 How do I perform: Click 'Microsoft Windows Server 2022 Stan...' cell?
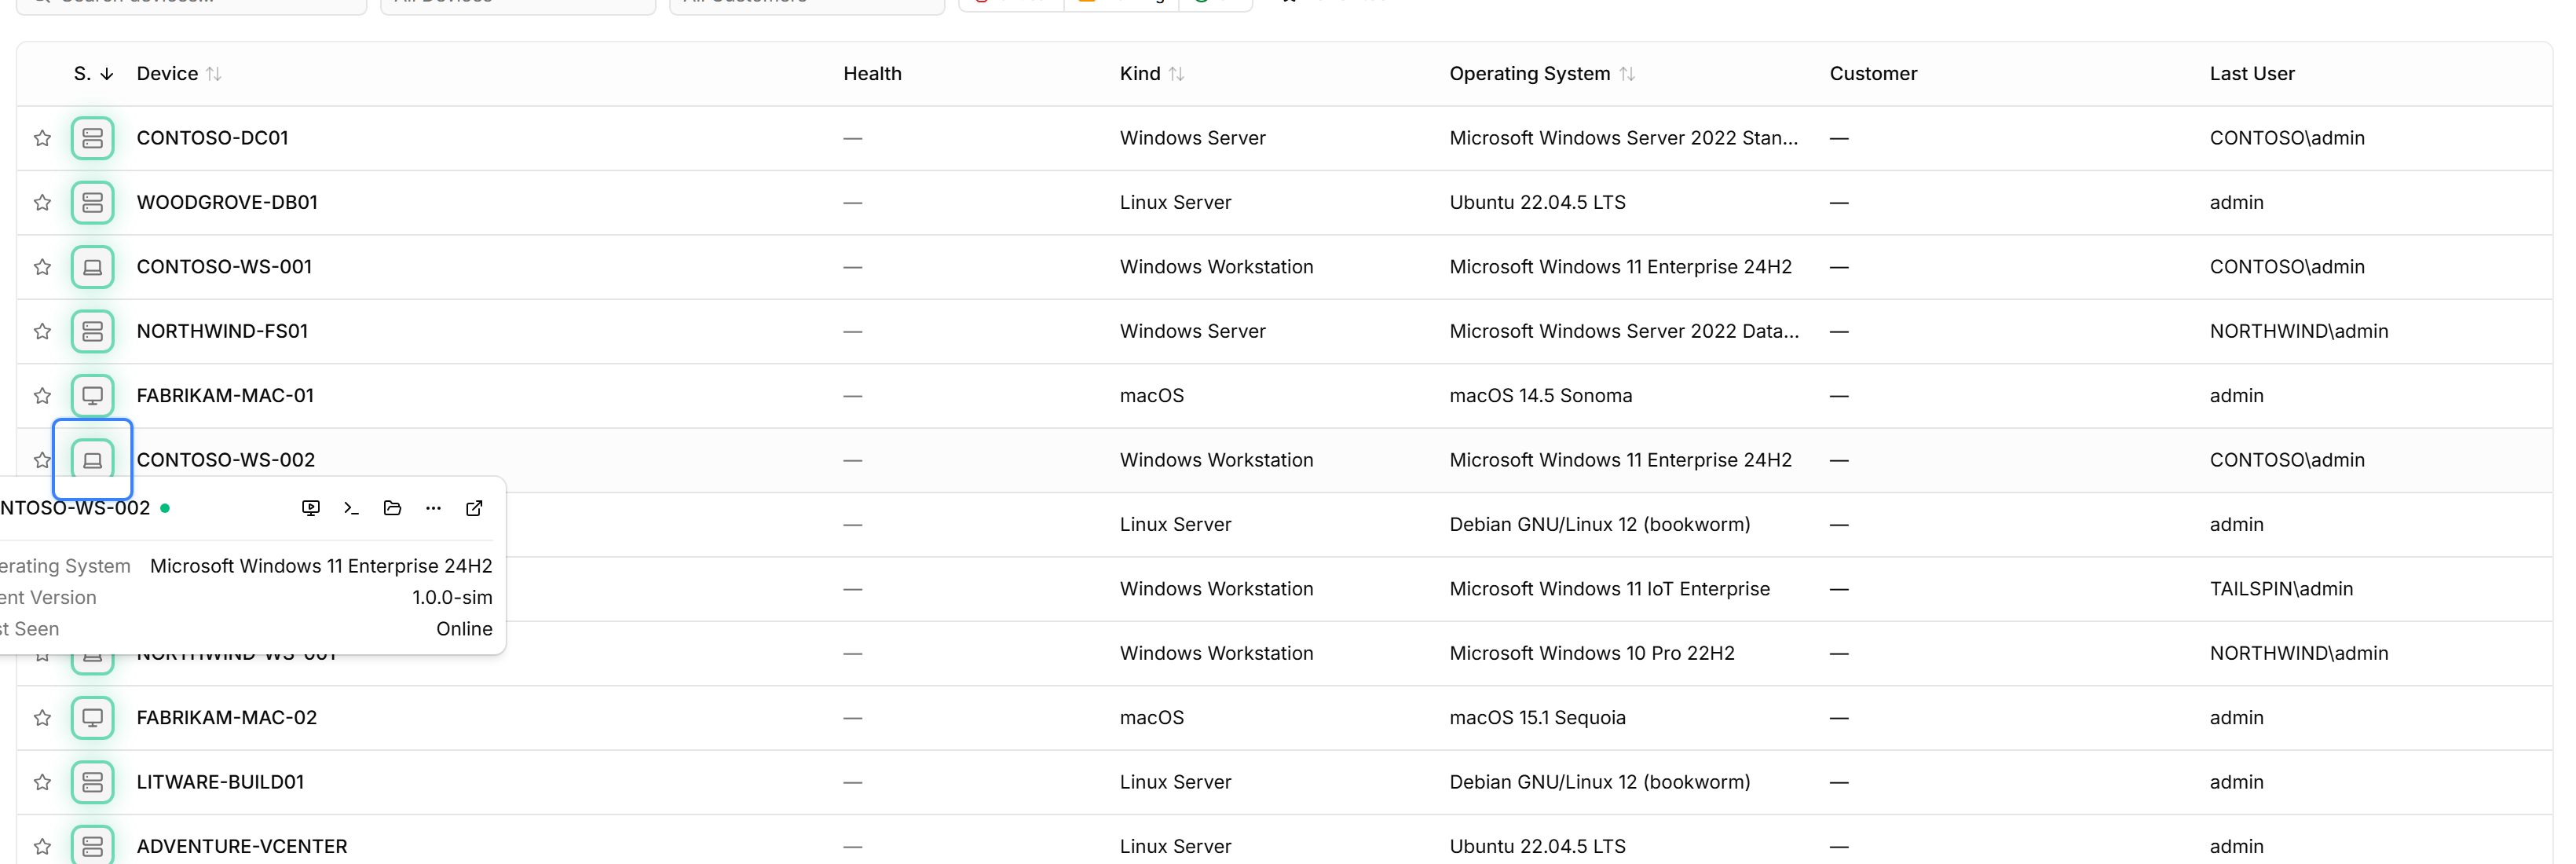click(x=1623, y=138)
